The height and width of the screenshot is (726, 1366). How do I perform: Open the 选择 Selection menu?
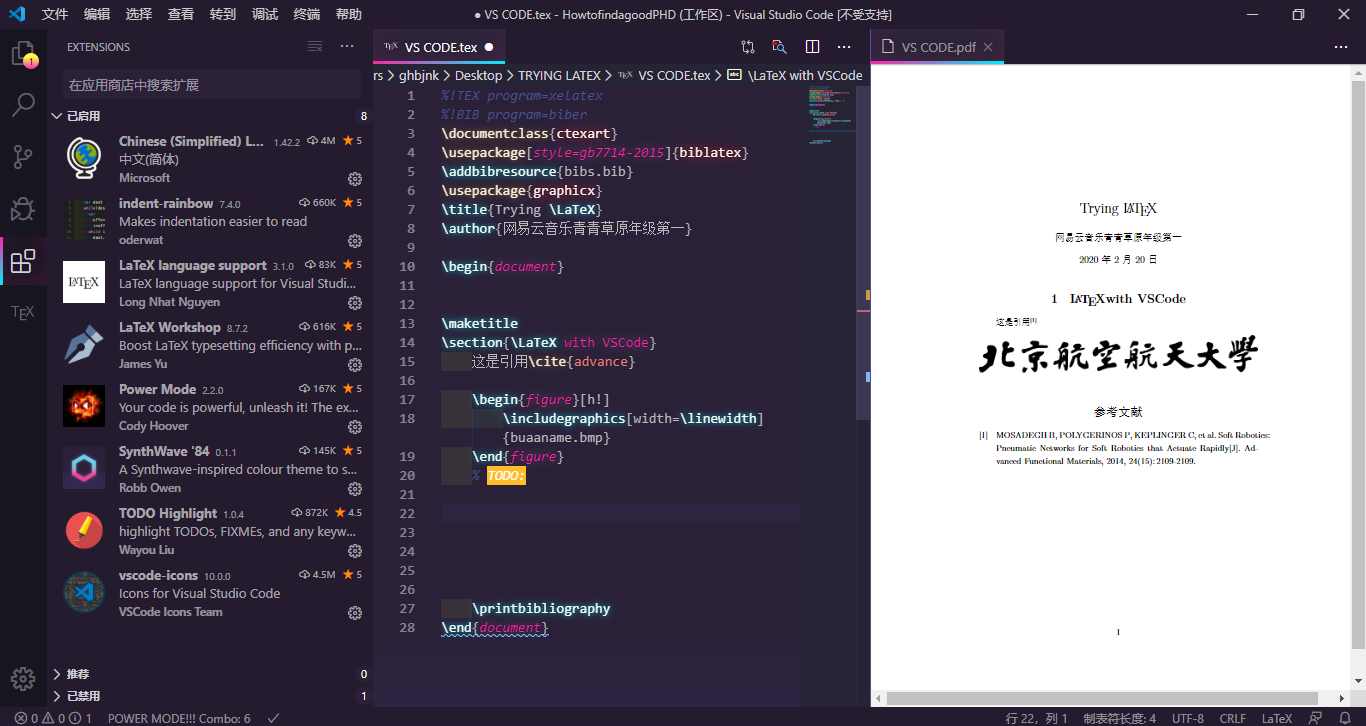coord(139,14)
